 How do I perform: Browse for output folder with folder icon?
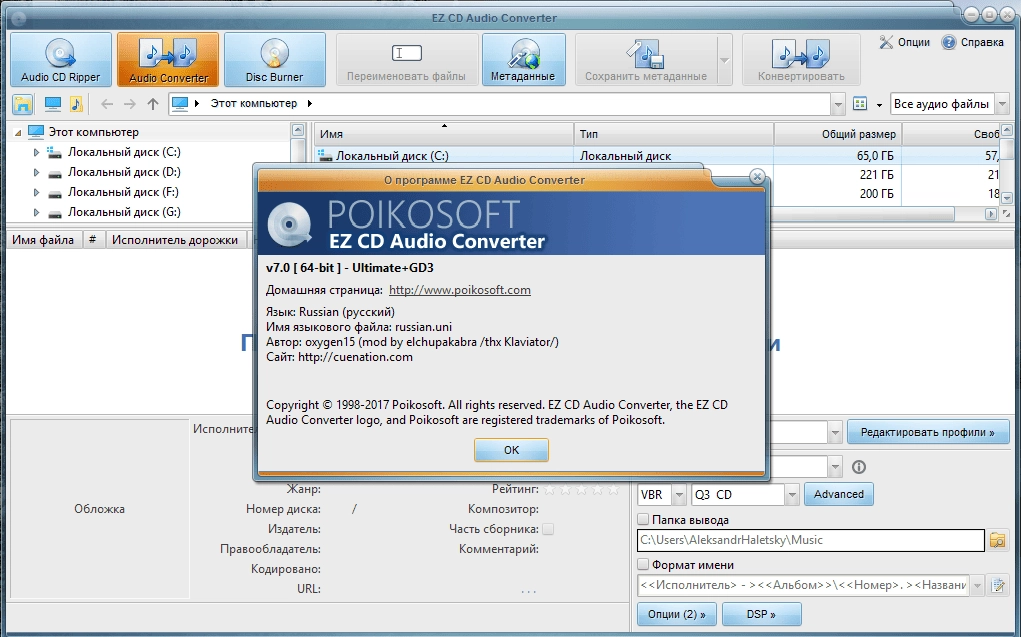point(997,540)
